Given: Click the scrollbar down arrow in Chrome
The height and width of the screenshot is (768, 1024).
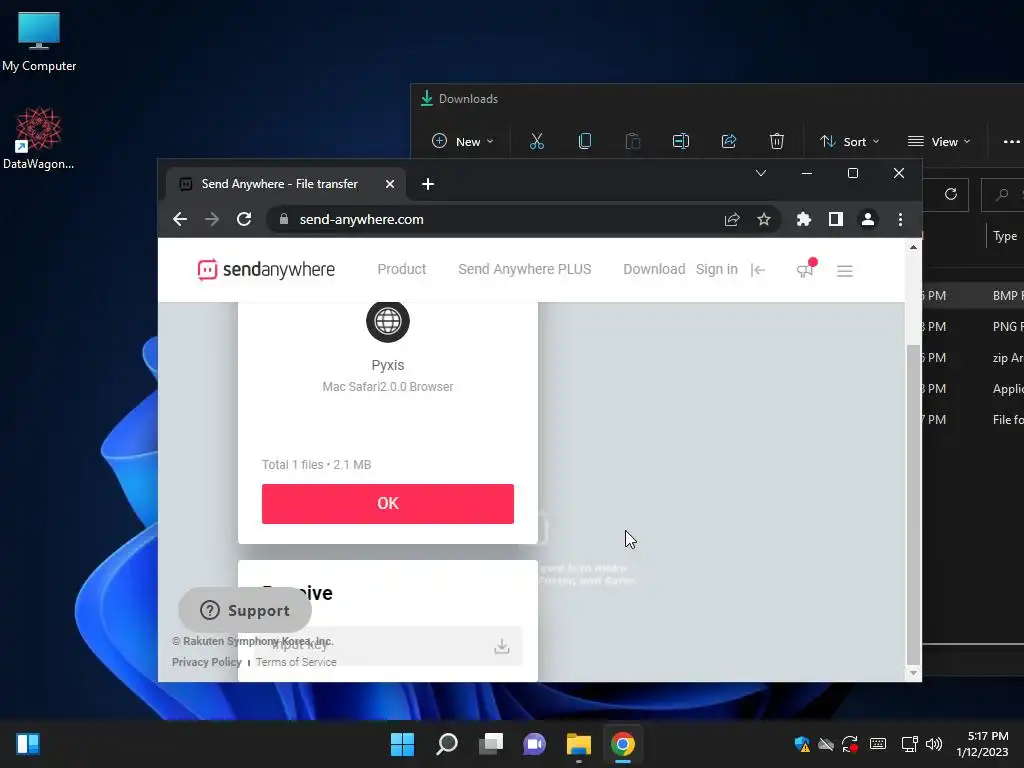Looking at the screenshot, I should tap(913, 673).
